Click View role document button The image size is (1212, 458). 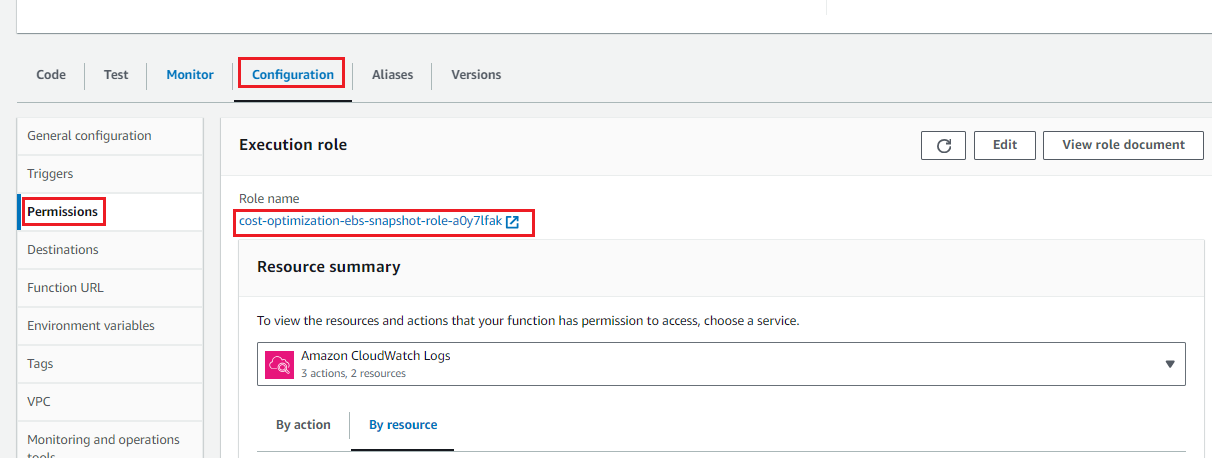1123,145
